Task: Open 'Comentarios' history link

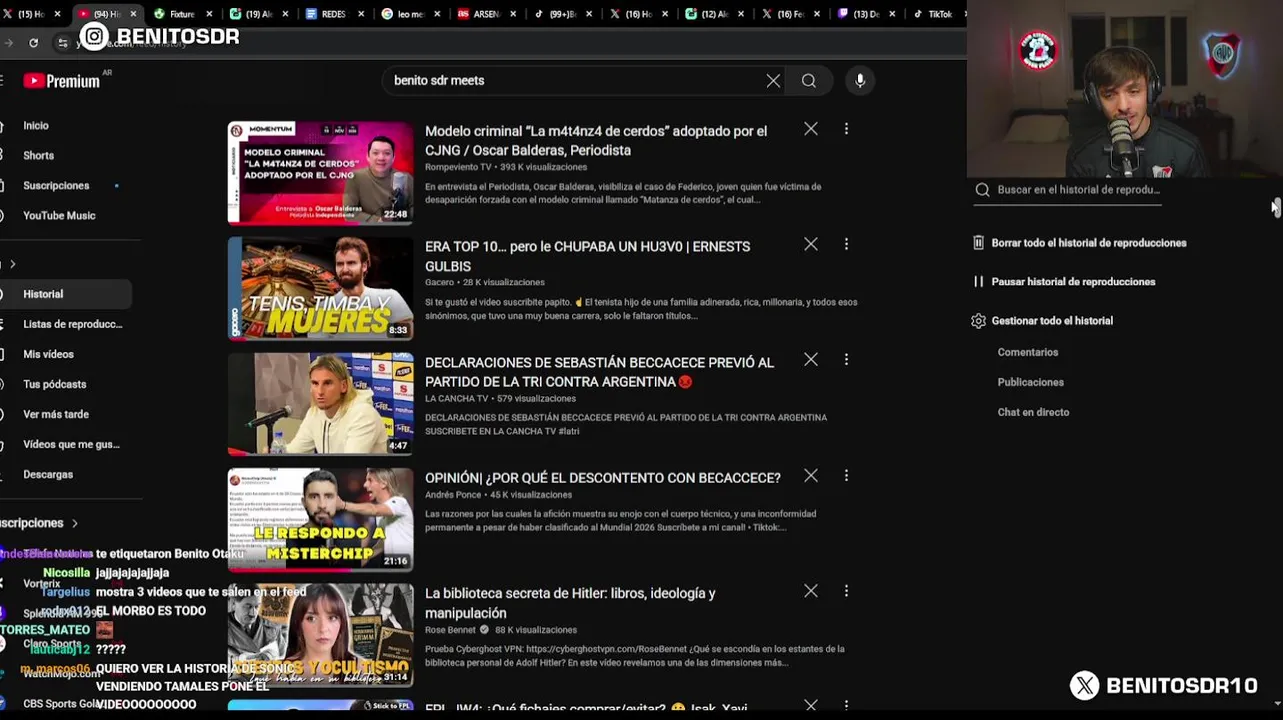Action: 1027,352
